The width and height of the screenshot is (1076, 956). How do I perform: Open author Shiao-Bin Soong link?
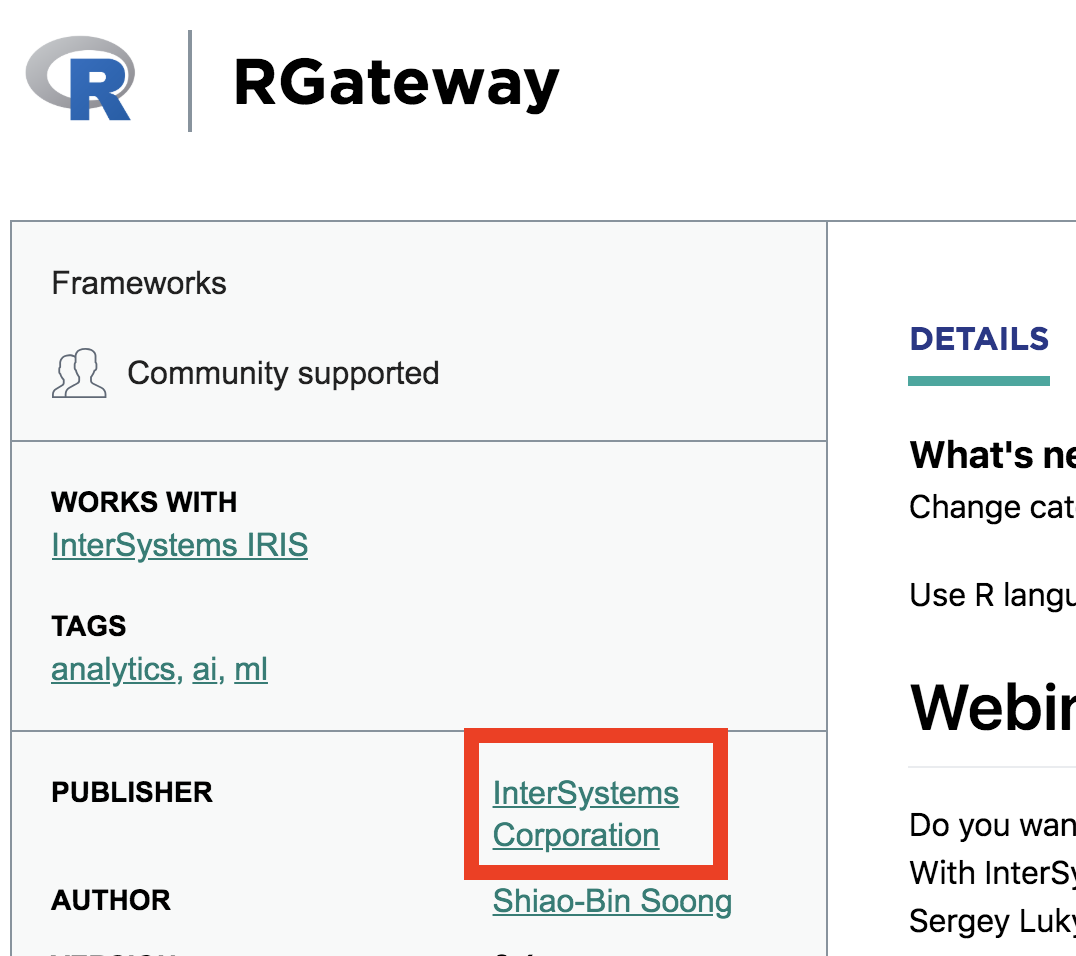[612, 901]
